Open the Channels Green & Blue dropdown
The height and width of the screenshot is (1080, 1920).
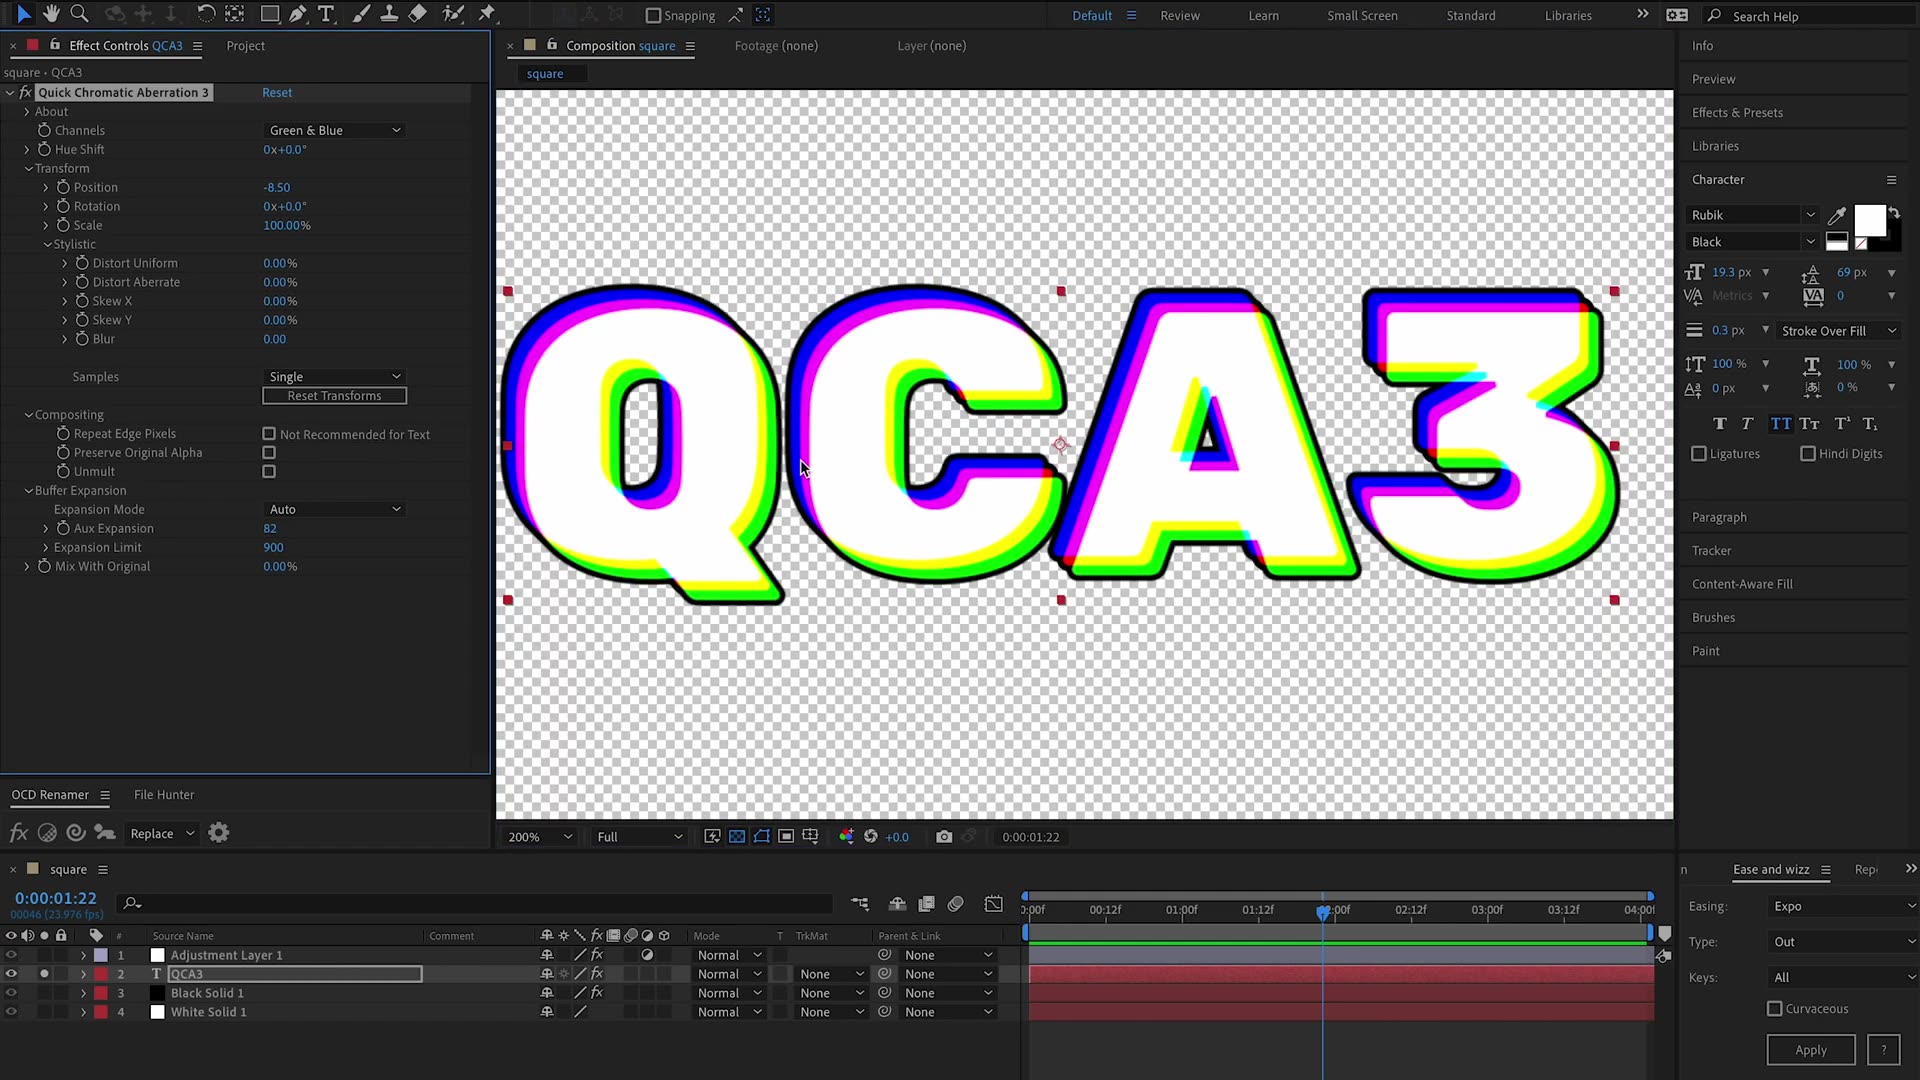click(x=335, y=131)
